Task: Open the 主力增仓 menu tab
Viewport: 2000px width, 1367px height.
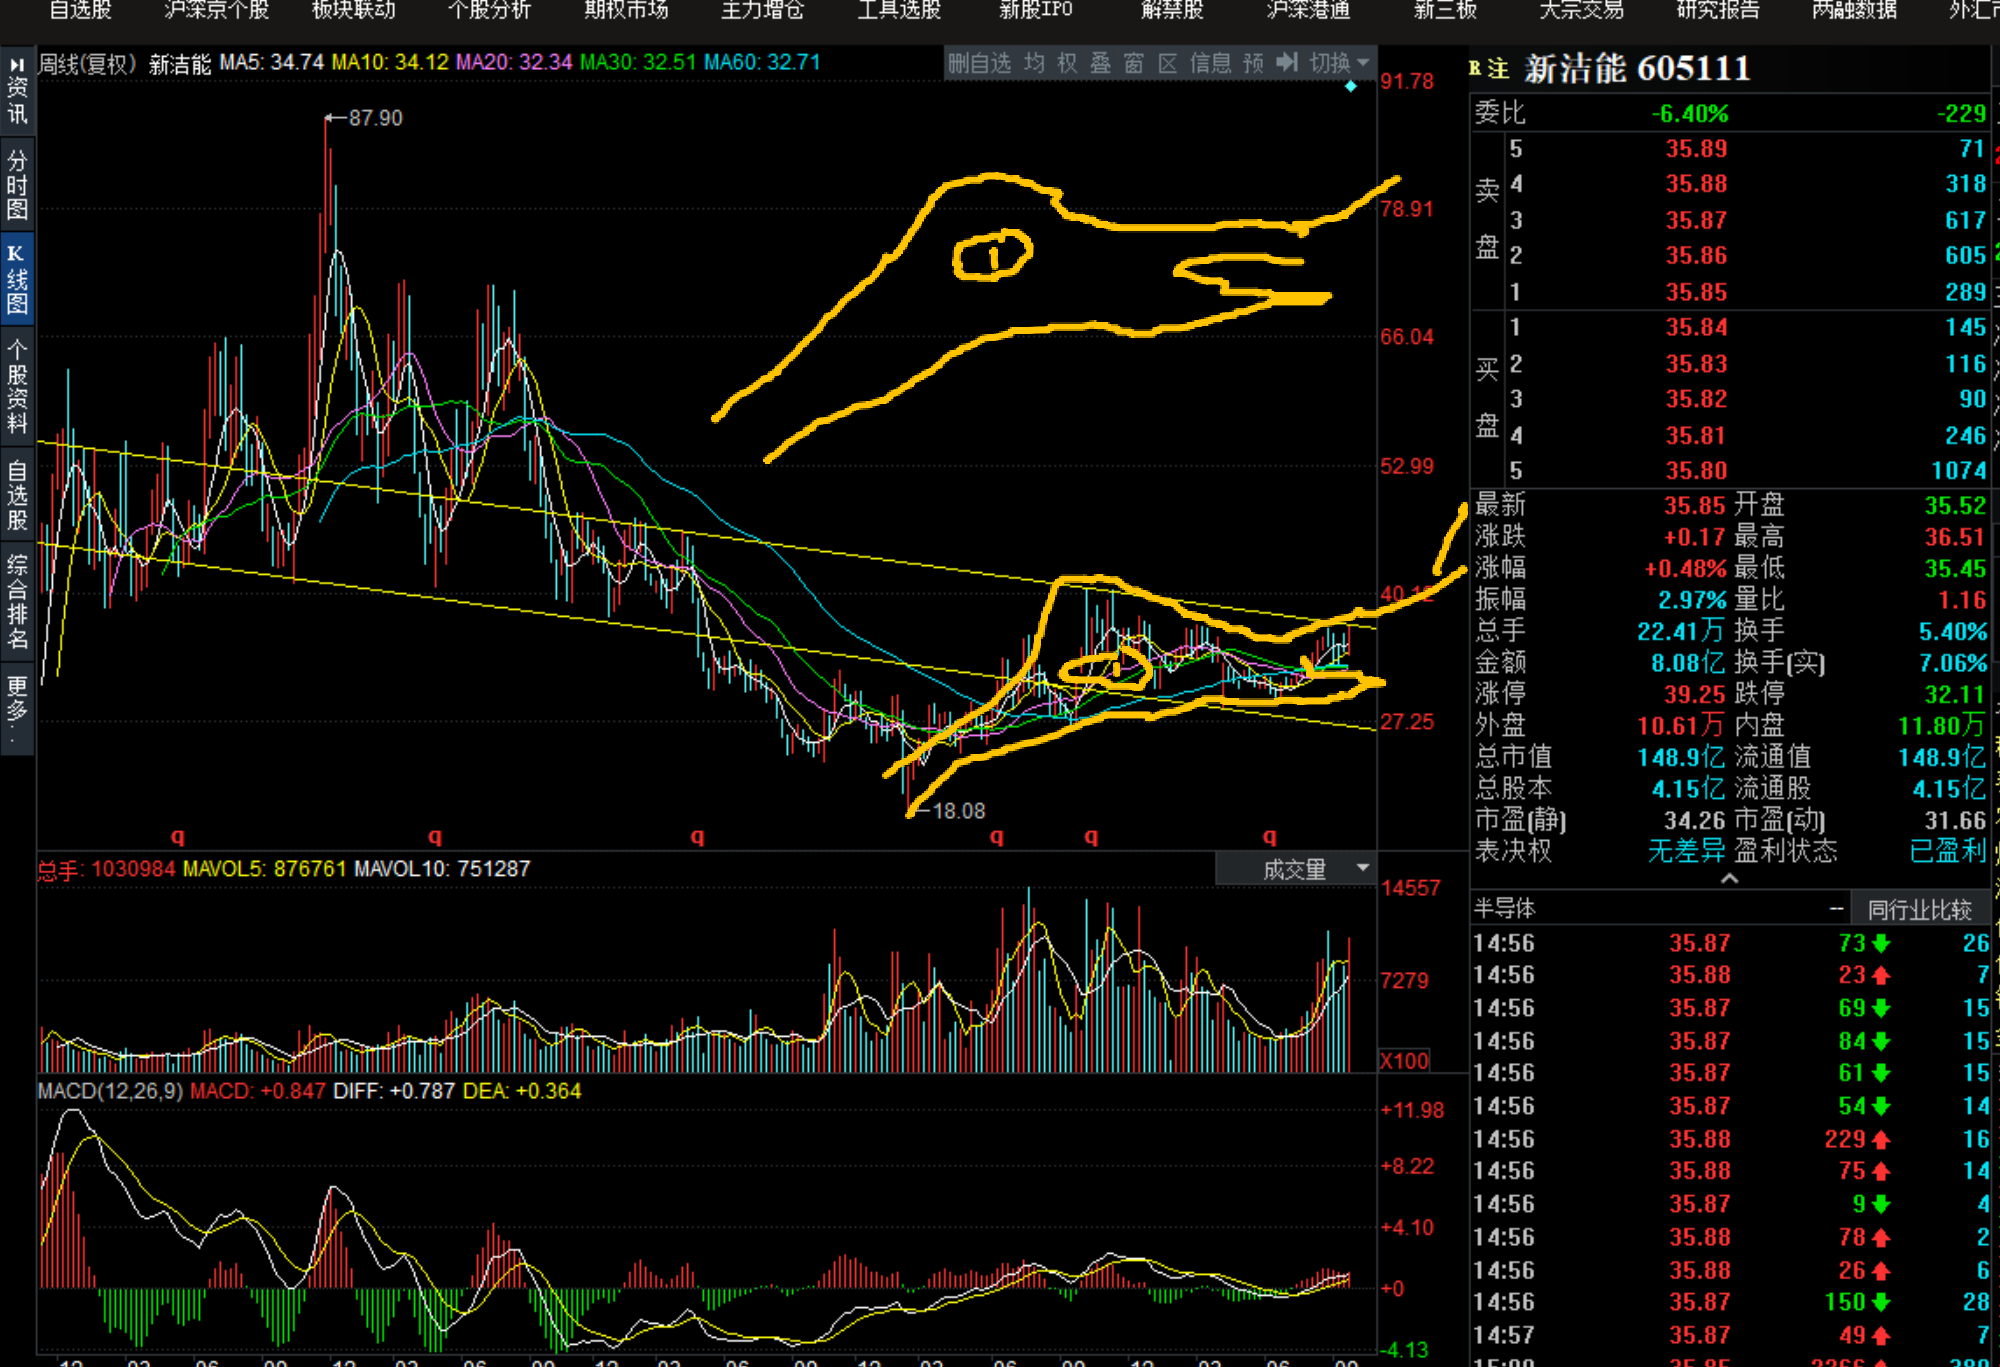Action: [x=762, y=10]
